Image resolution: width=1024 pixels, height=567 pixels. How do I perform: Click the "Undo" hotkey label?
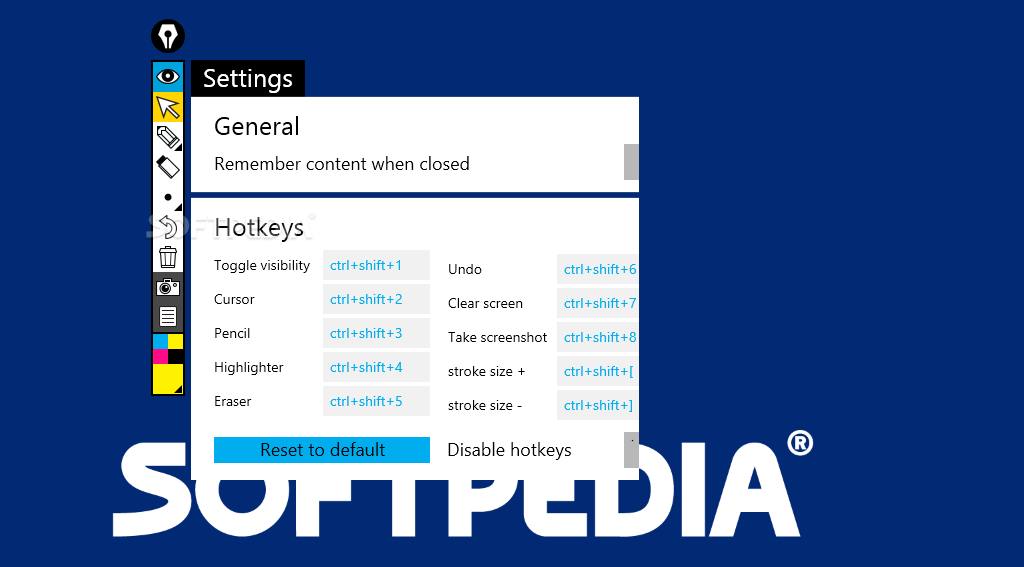tap(465, 269)
